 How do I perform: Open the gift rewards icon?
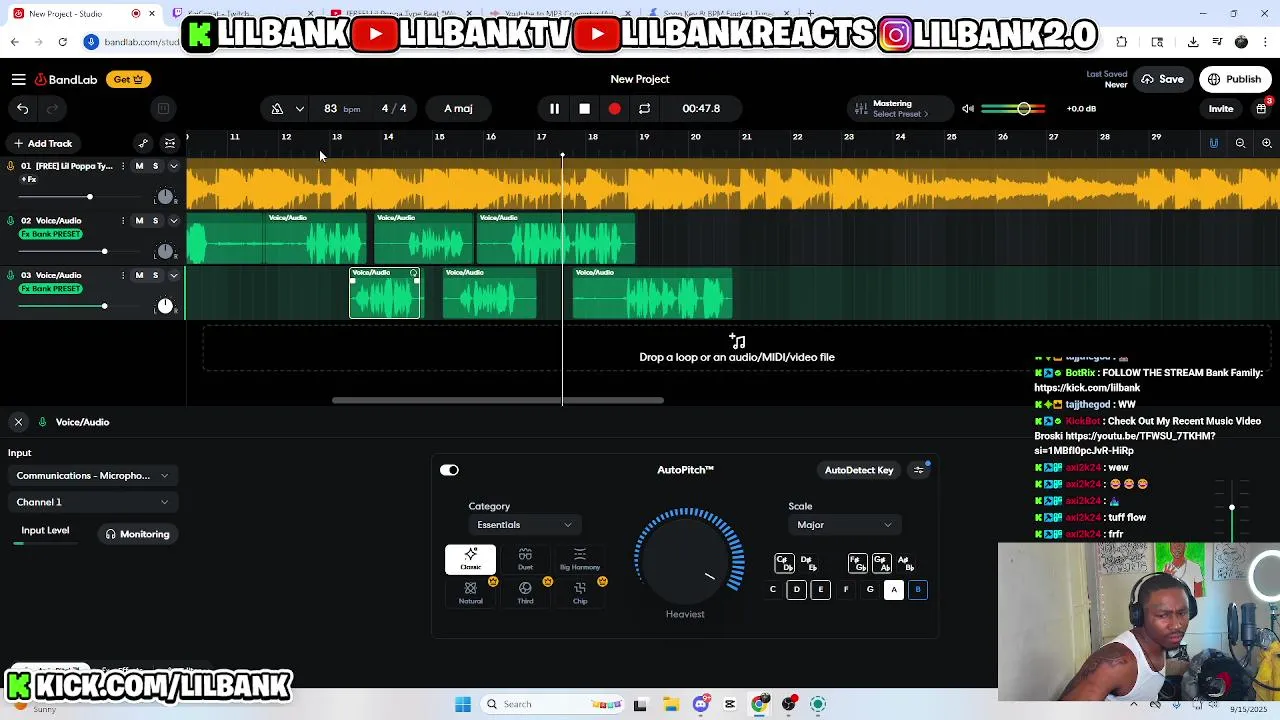(x=1262, y=108)
